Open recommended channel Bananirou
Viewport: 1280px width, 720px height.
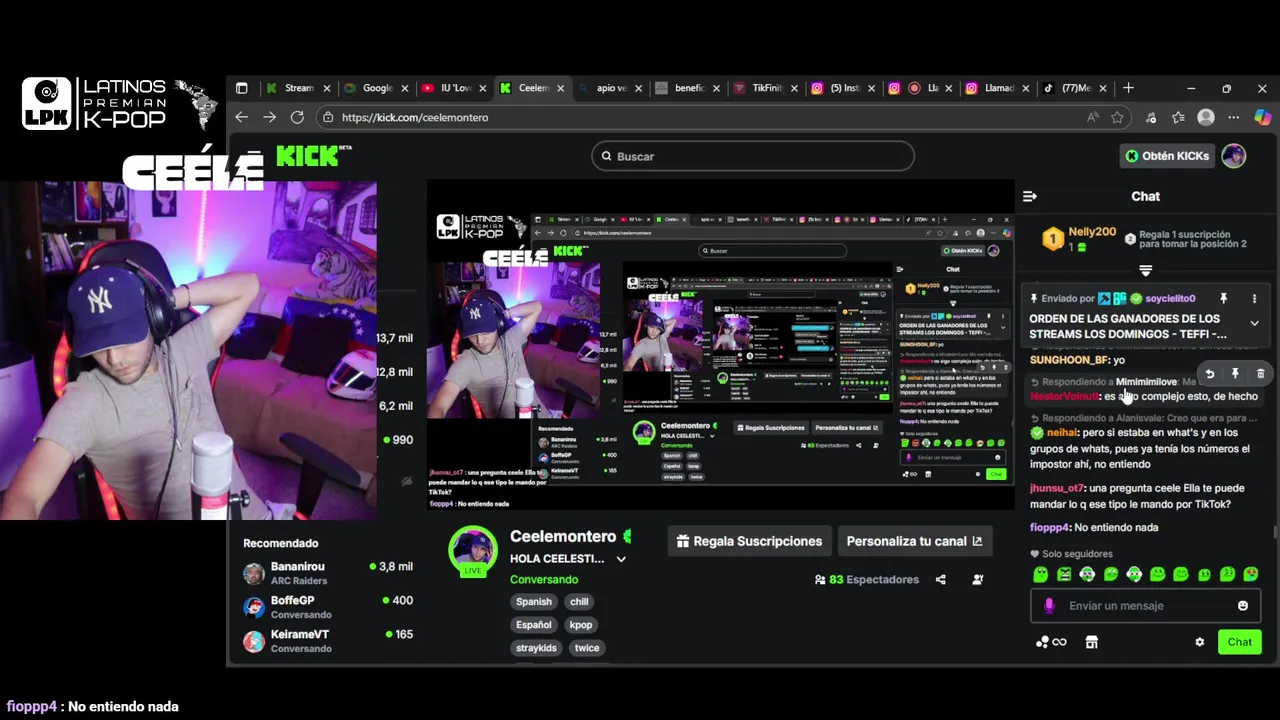[328, 573]
